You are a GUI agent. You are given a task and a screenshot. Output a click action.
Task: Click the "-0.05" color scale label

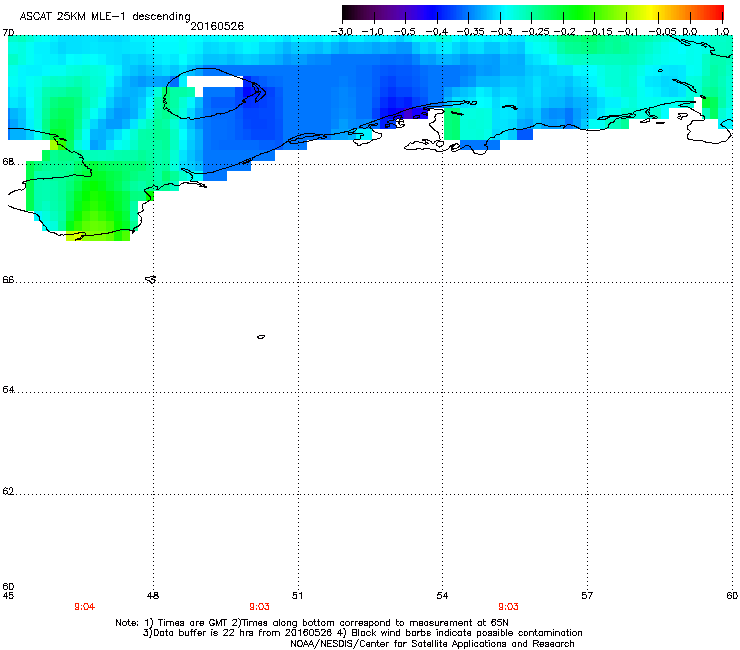point(662,32)
